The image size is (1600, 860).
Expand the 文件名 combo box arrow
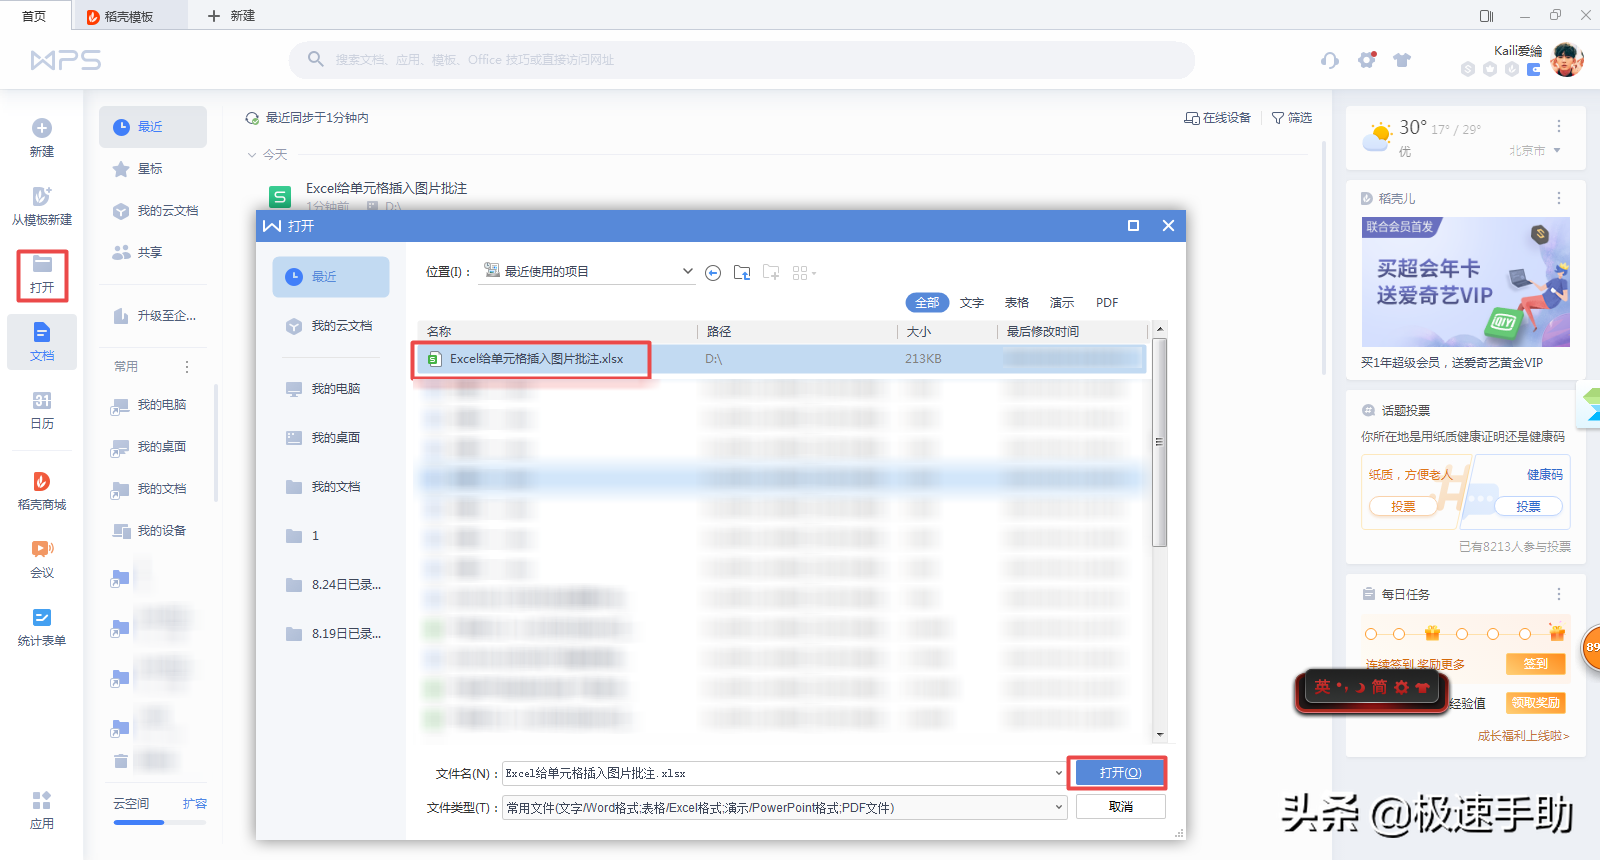coord(1059,773)
